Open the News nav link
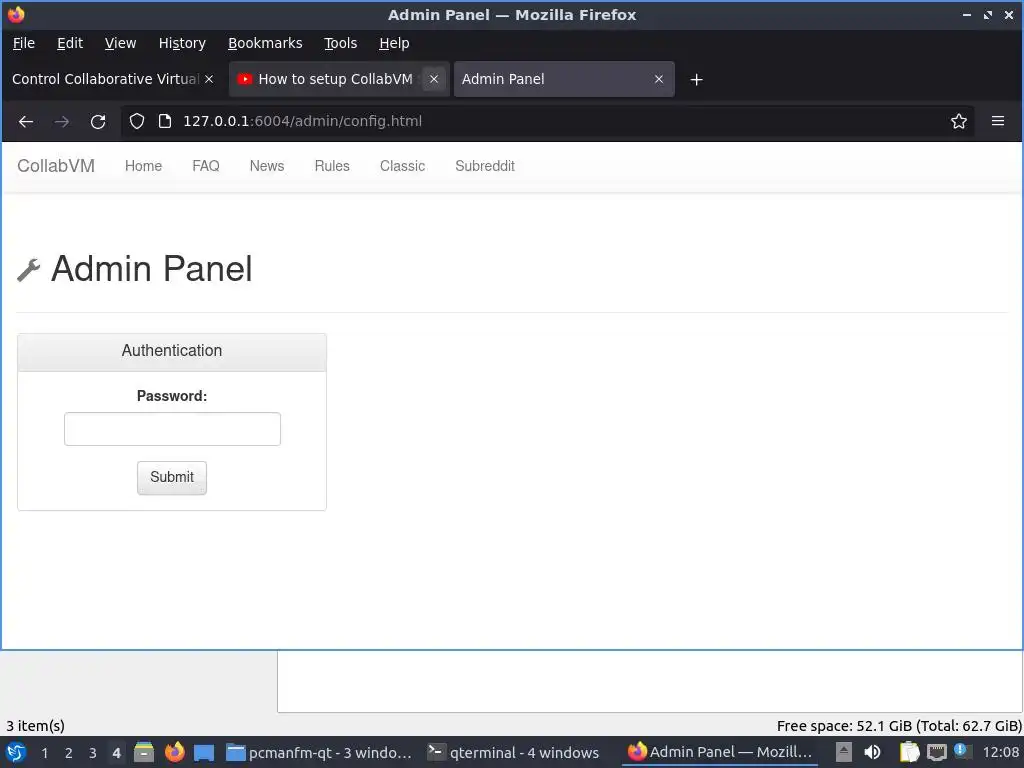This screenshot has height=768, width=1024. (x=266, y=166)
